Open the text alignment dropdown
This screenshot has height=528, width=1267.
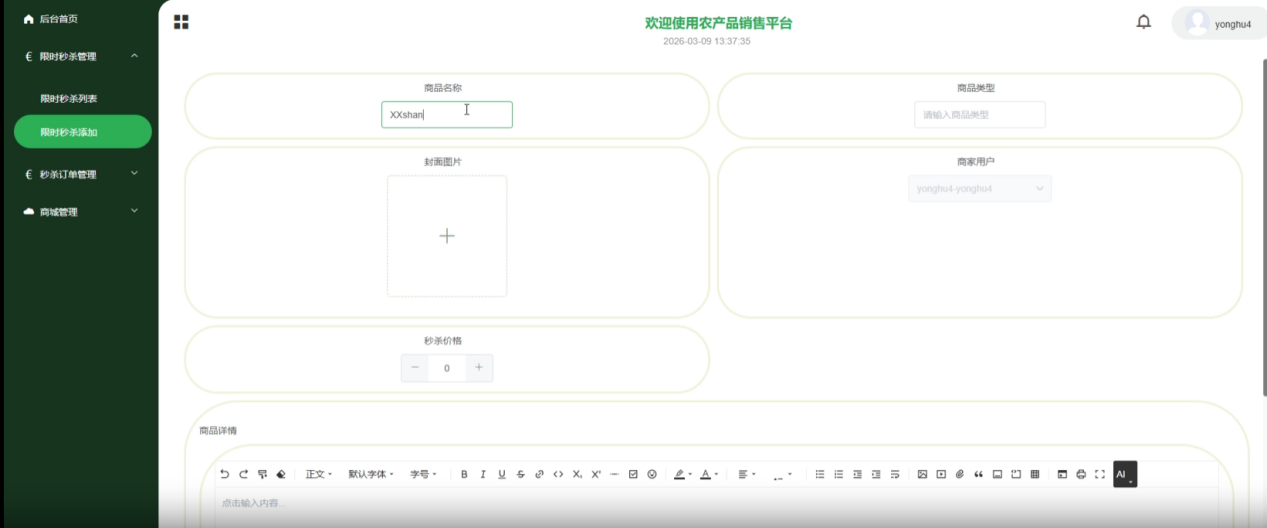coord(747,474)
